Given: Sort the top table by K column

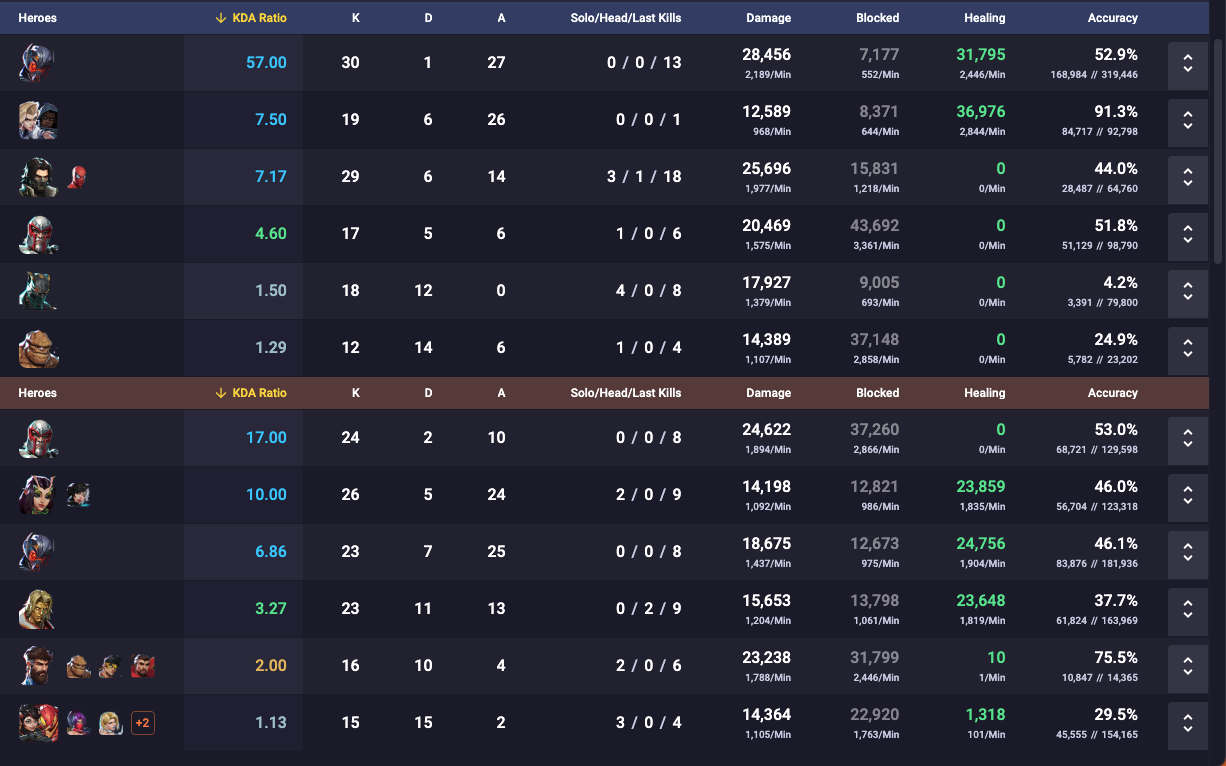Looking at the screenshot, I should pyautogui.click(x=356, y=18).
